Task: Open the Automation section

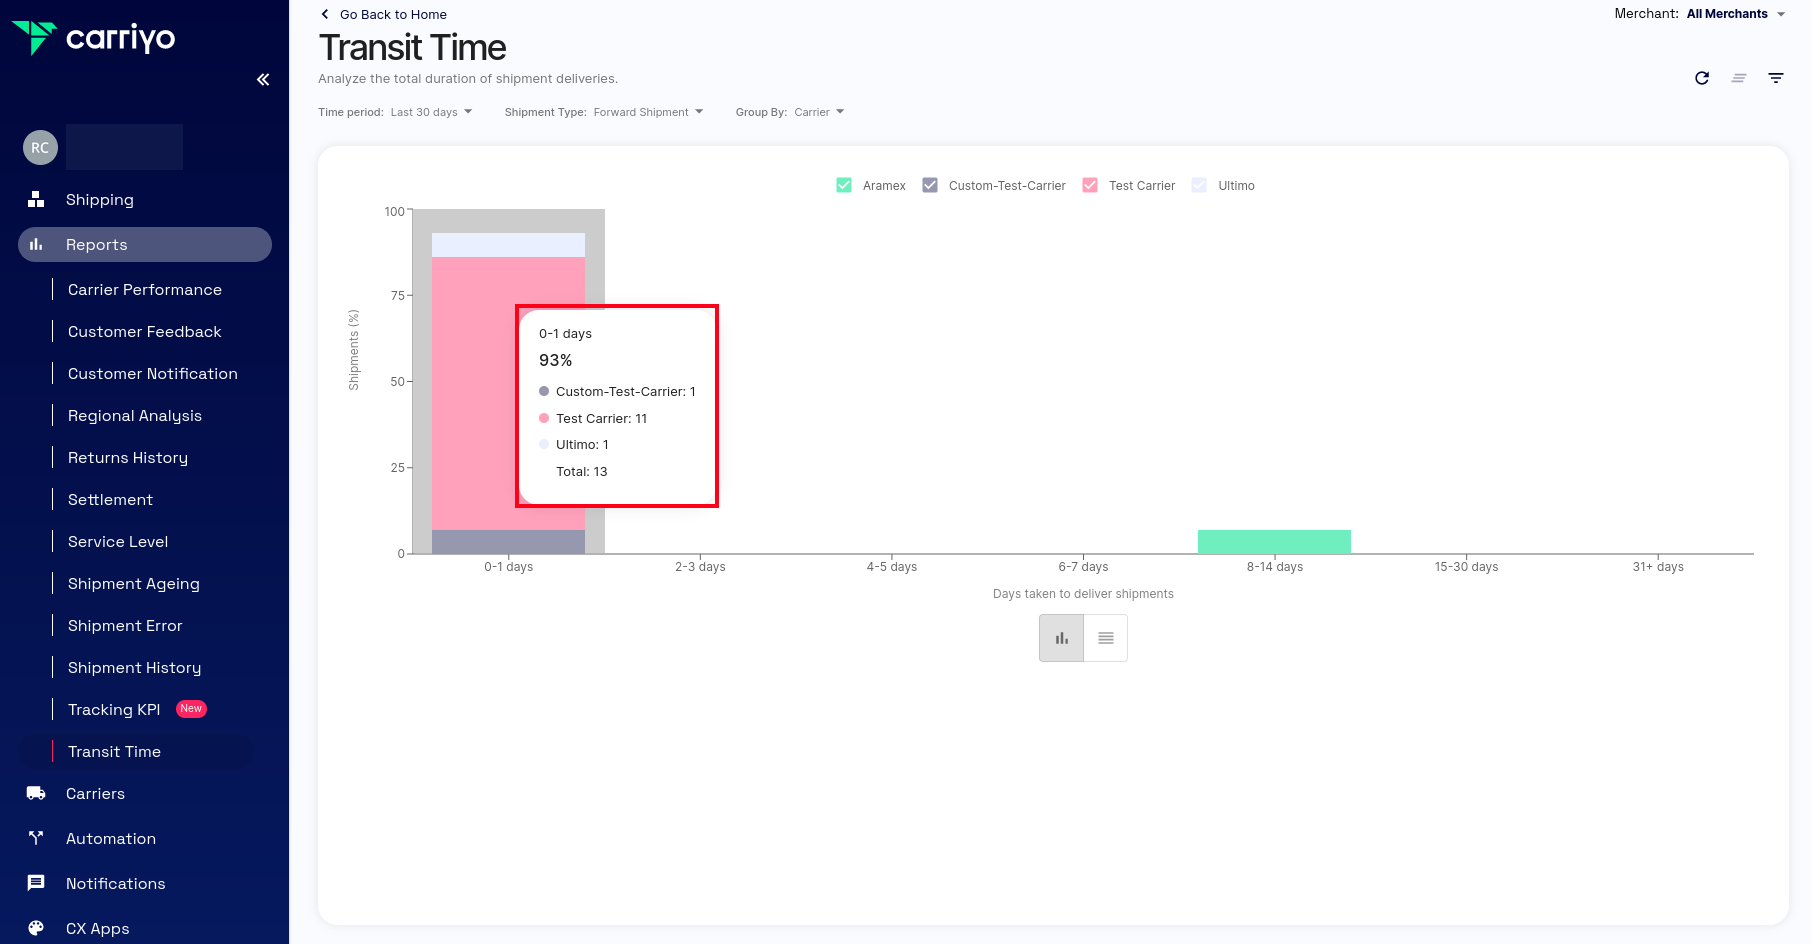Action: click(111, 838)
